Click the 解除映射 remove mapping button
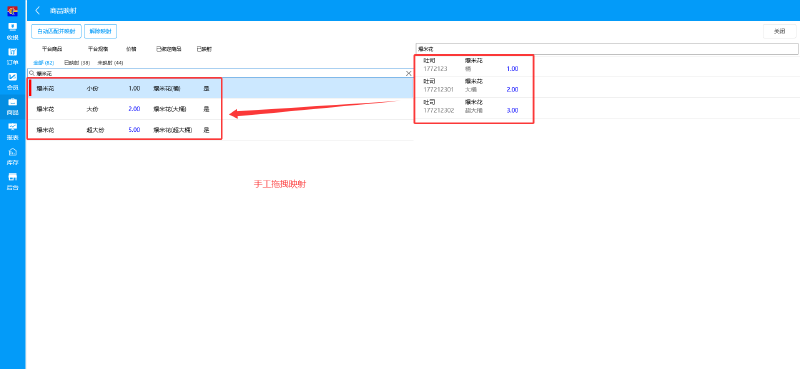Viewport: 800px width, 369px height. click(x=101, y=31)
